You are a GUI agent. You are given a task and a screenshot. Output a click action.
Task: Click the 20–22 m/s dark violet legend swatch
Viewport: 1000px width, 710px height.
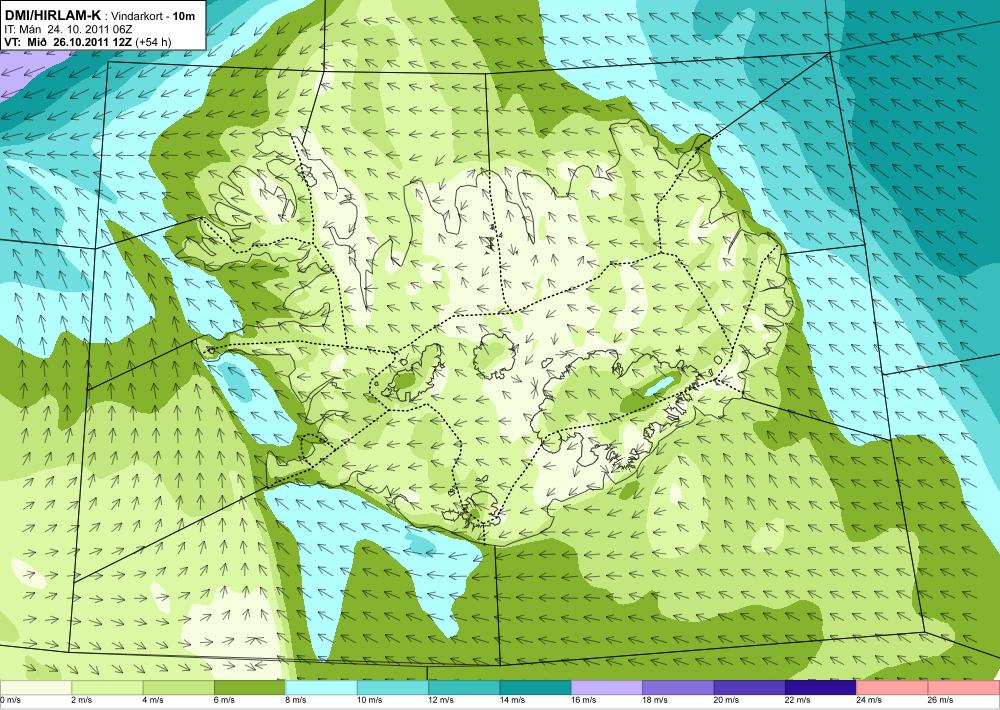click(x=749, y=688)
